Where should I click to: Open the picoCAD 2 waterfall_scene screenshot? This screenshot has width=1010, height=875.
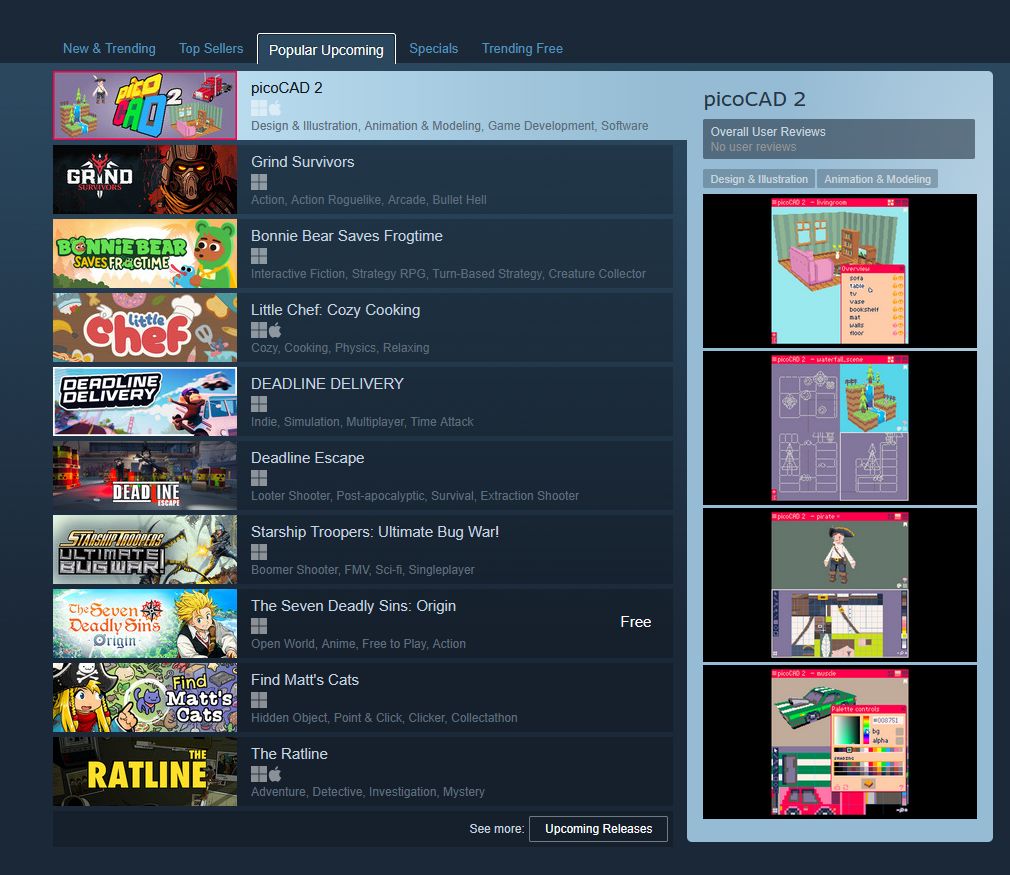[x=840, y=428]
